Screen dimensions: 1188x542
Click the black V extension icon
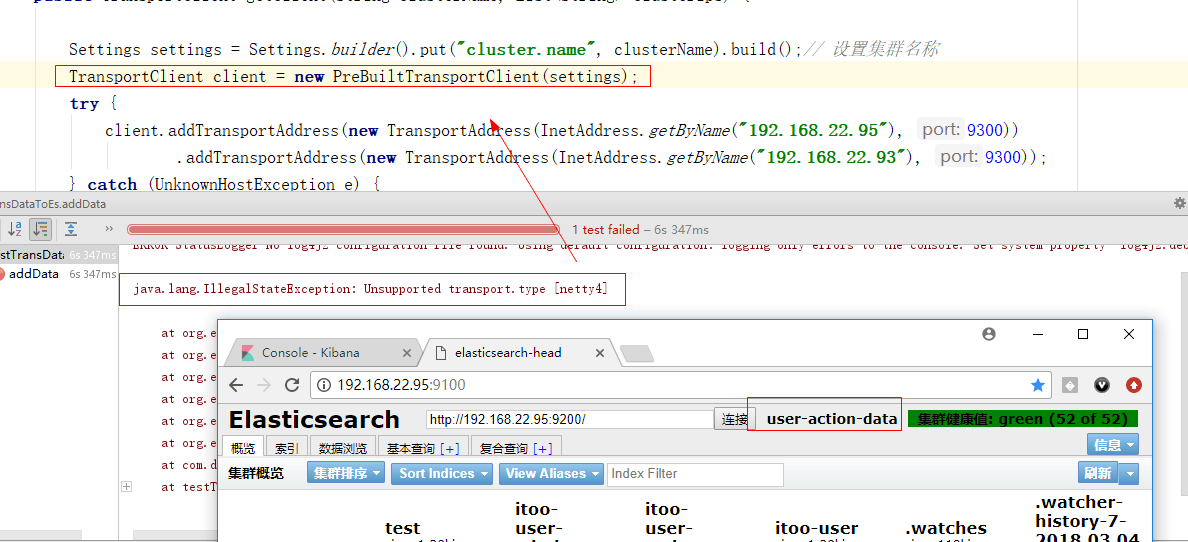1102,385
